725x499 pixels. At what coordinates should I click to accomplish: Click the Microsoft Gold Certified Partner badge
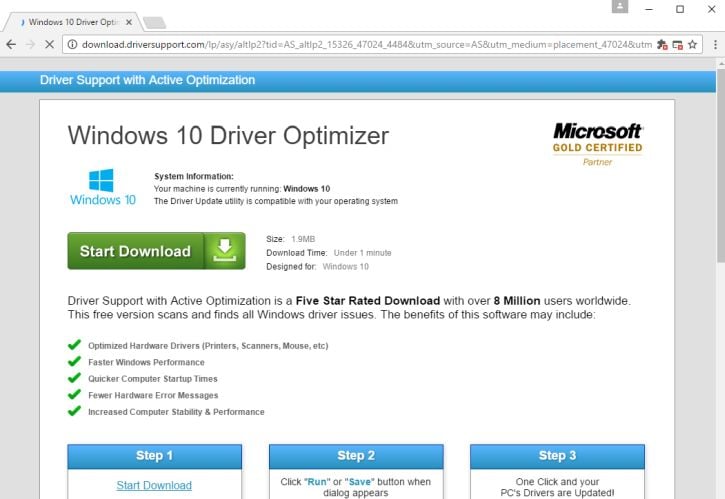[597, 144]
